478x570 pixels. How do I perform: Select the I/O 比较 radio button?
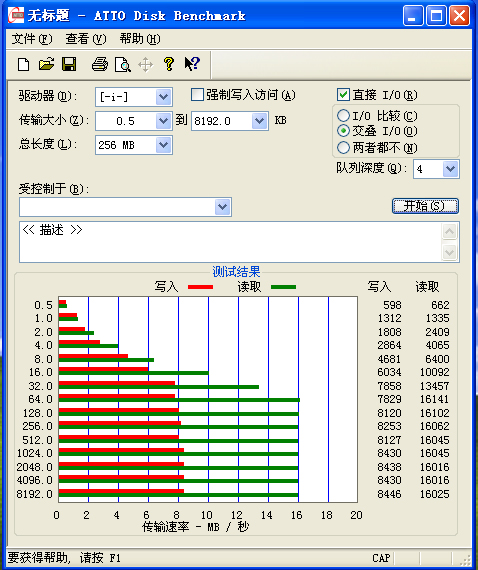343,116
